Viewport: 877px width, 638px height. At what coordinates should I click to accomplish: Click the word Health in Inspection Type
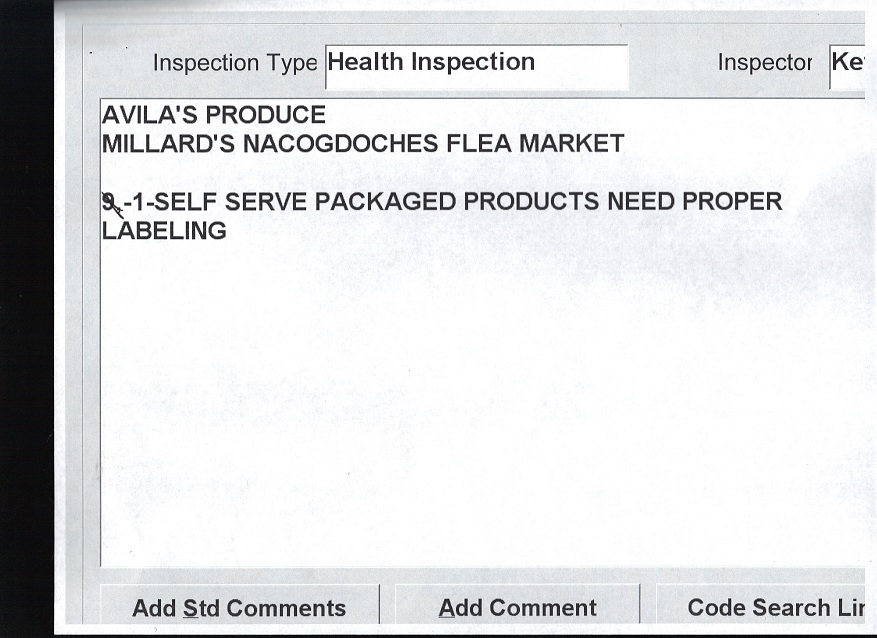(366, 62)
